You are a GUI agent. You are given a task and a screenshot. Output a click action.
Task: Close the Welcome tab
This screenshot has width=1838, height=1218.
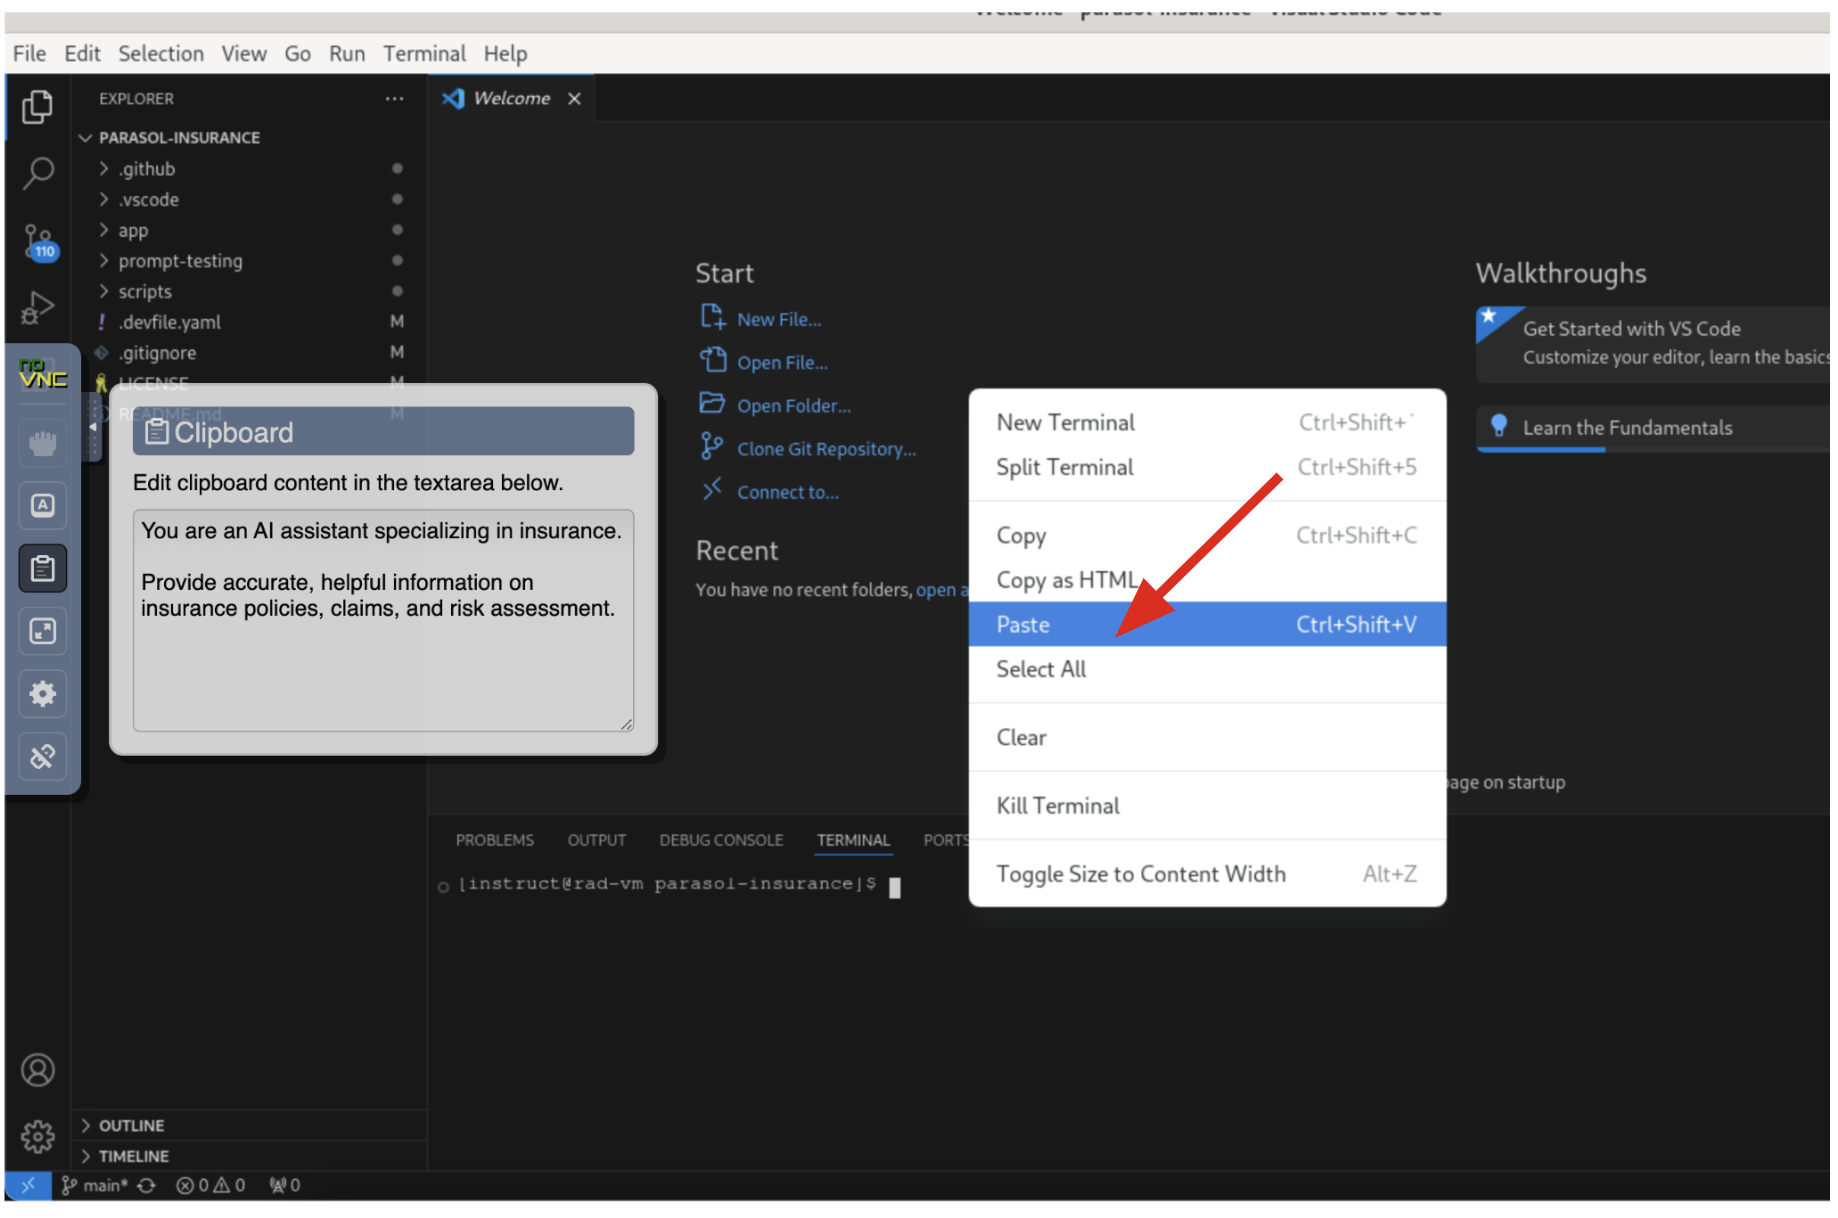574,98
